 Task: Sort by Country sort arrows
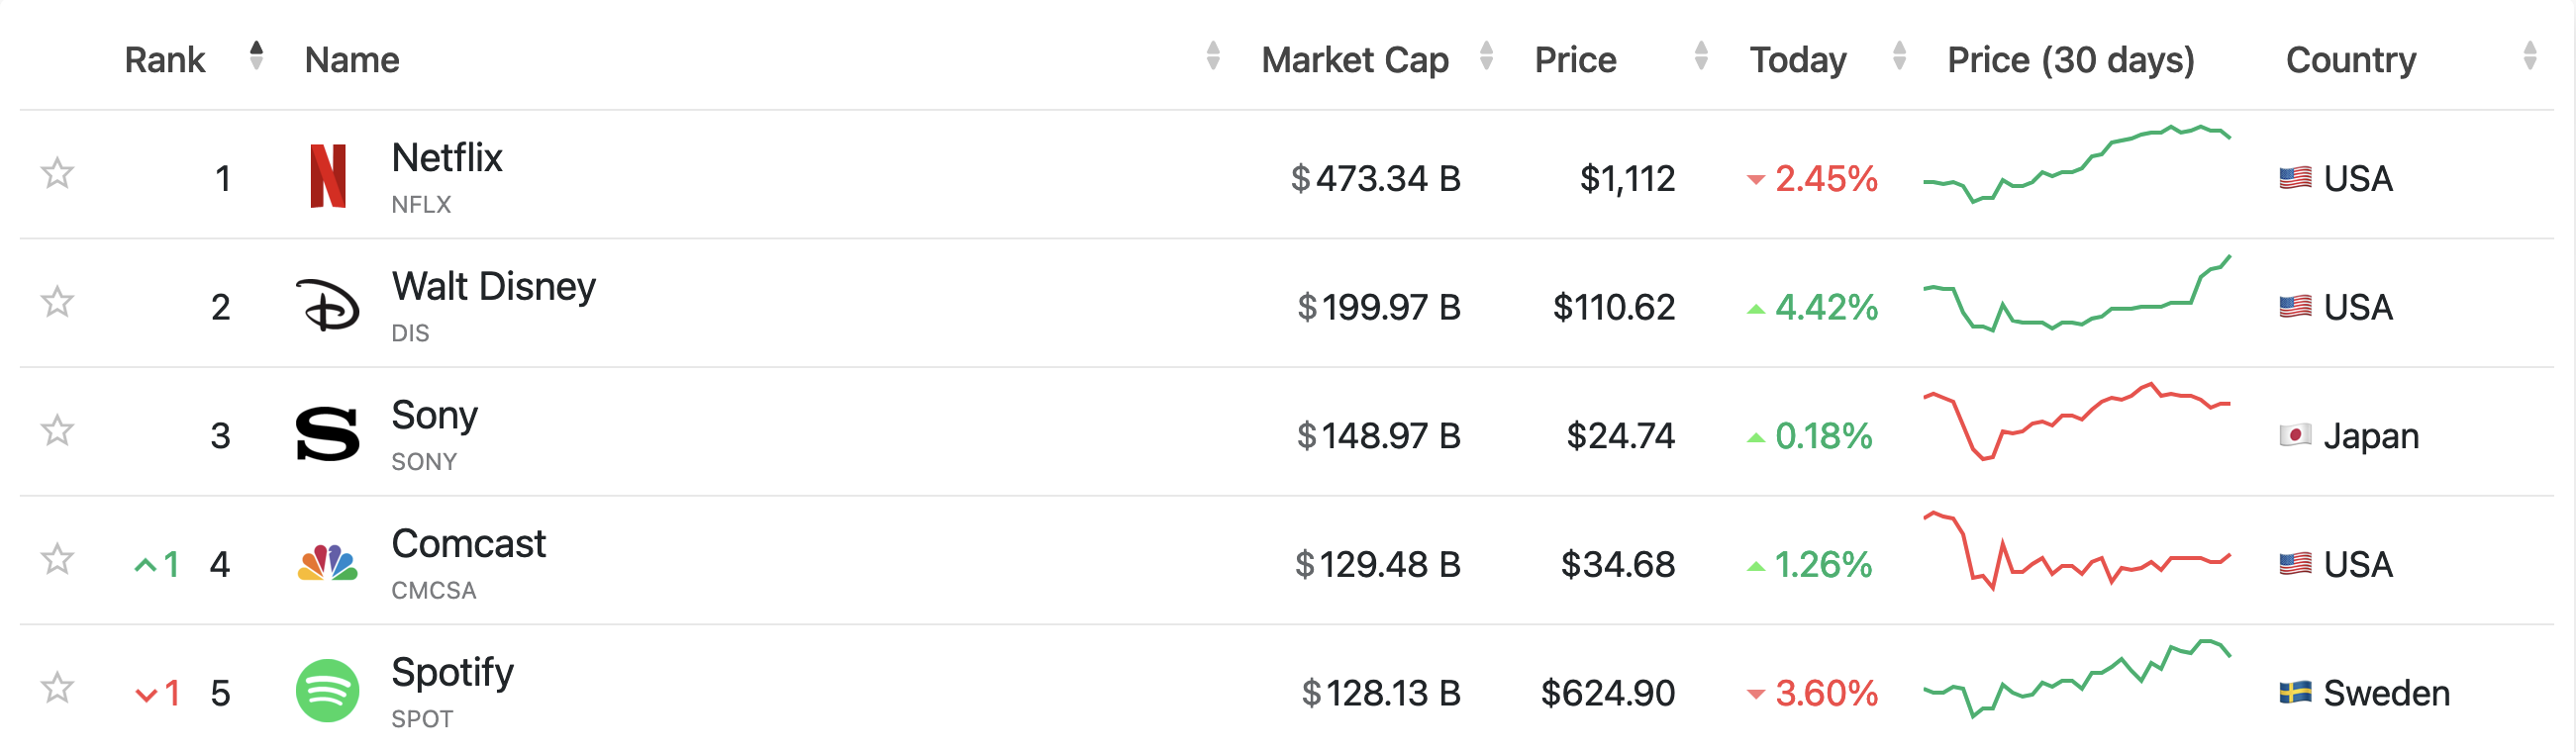(x=2529, y=56)
